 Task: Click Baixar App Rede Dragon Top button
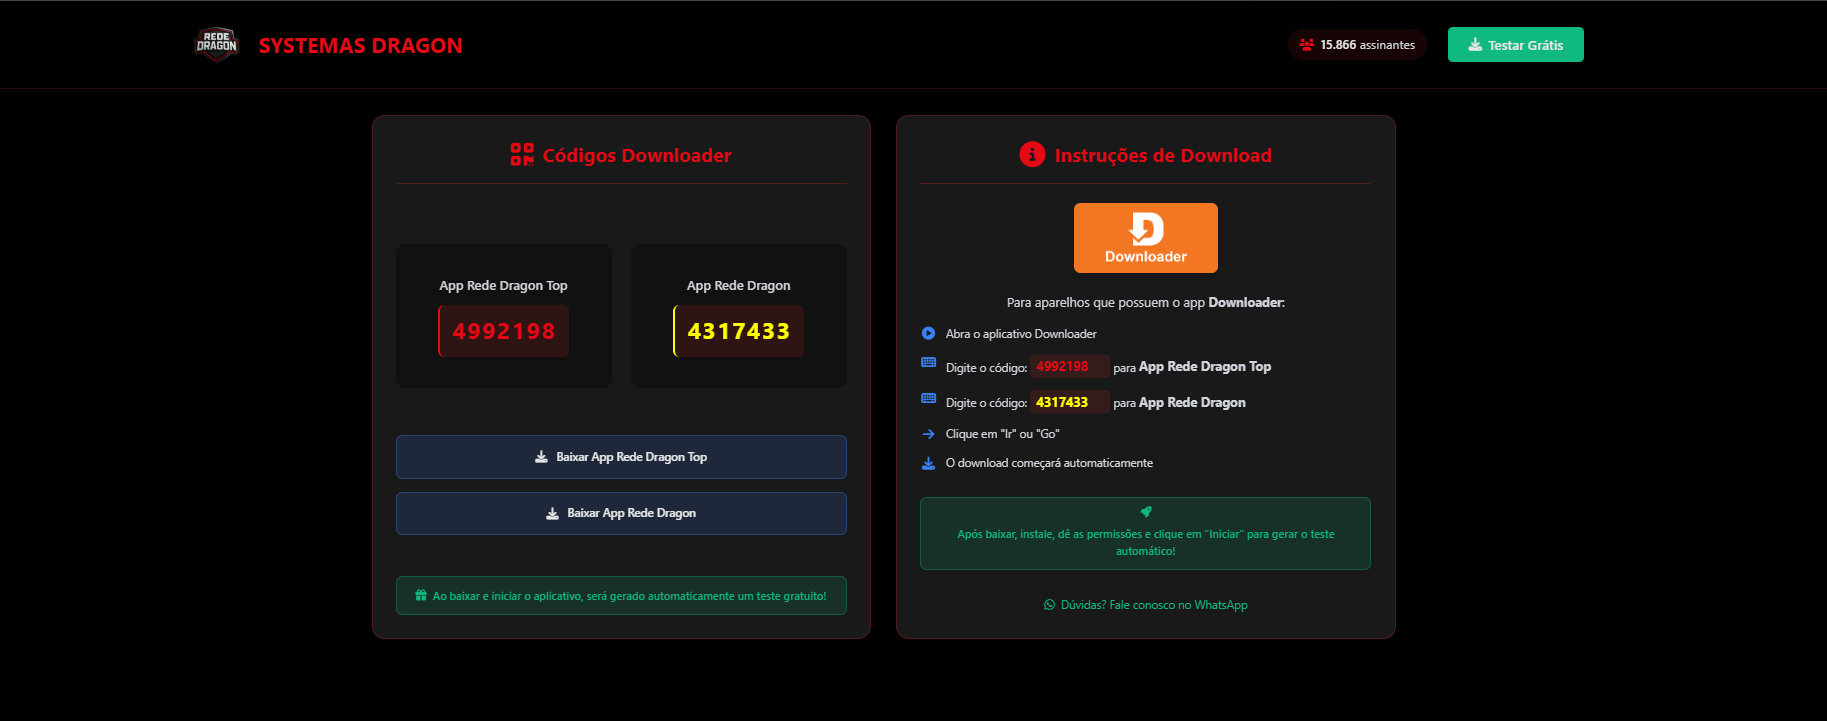[621, 457]
